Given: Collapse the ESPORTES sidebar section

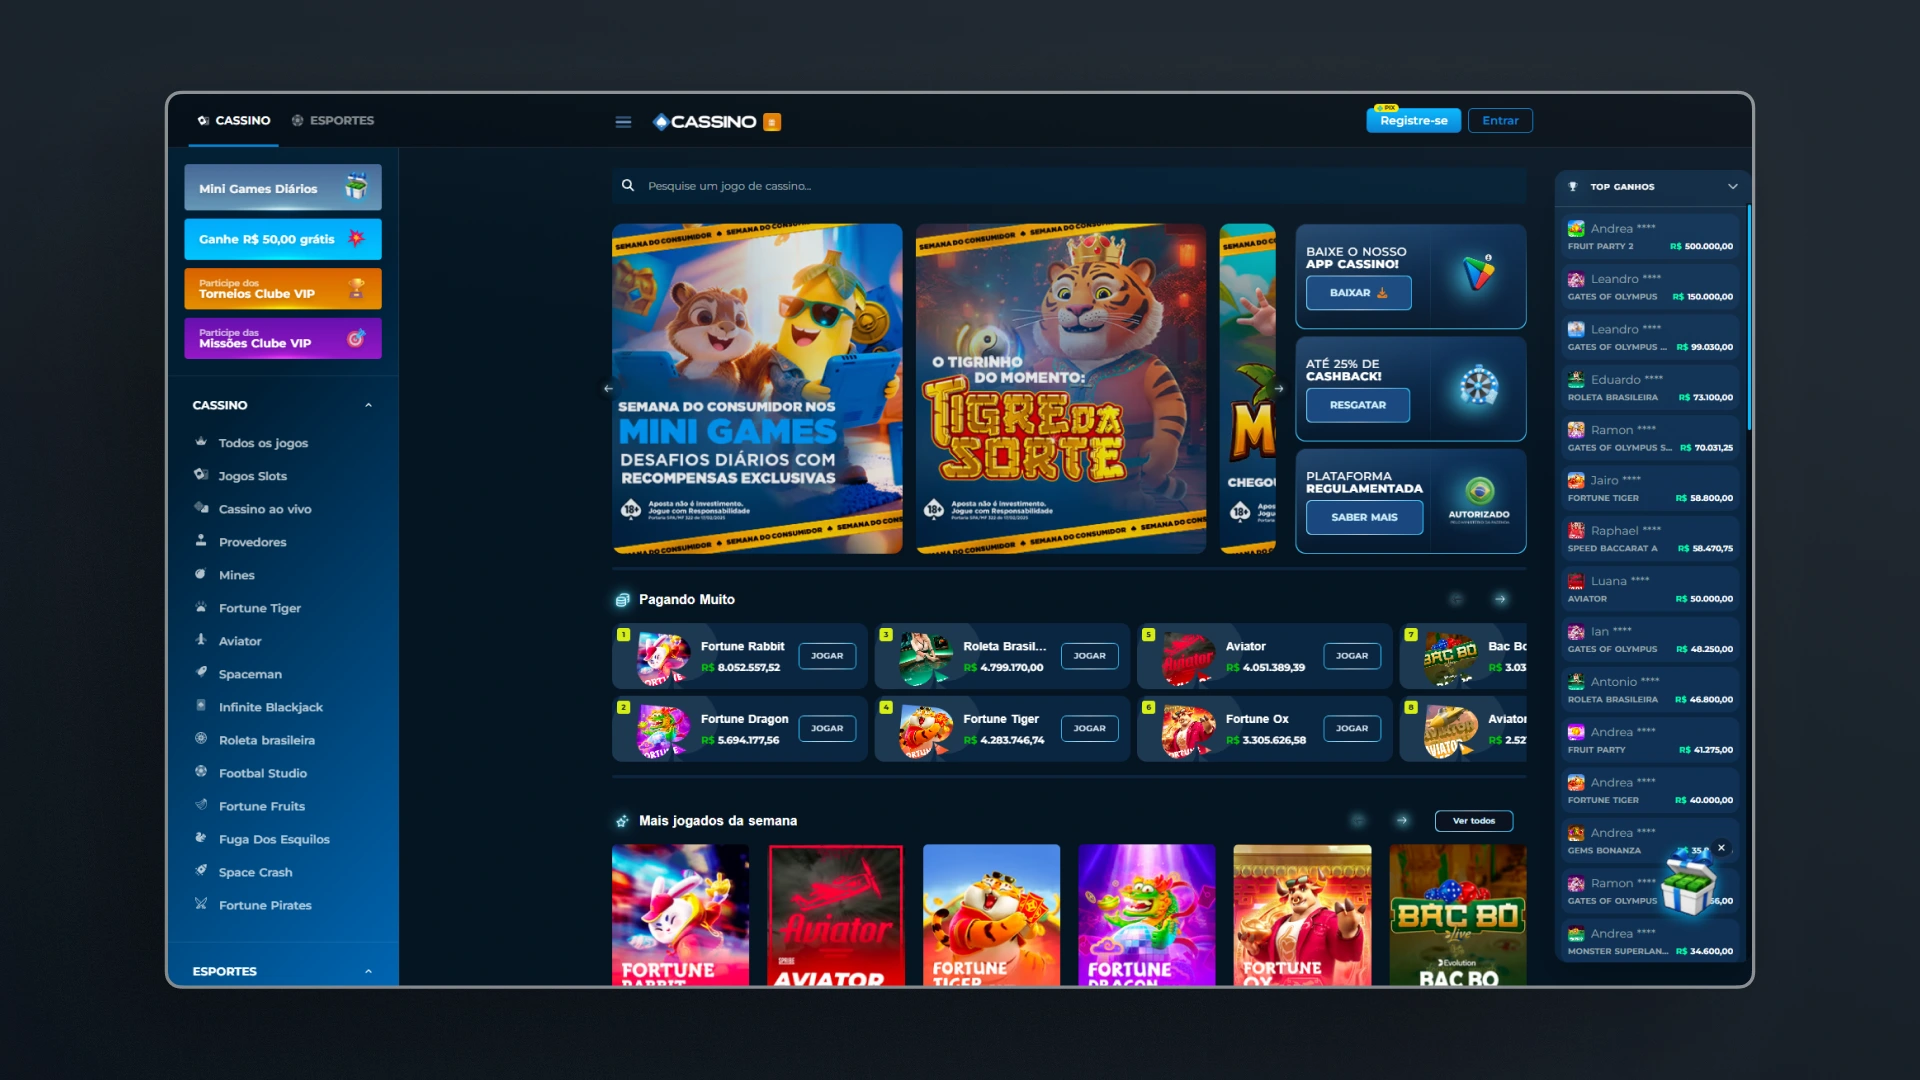Looking at the screenshot, I should (368, 971).
